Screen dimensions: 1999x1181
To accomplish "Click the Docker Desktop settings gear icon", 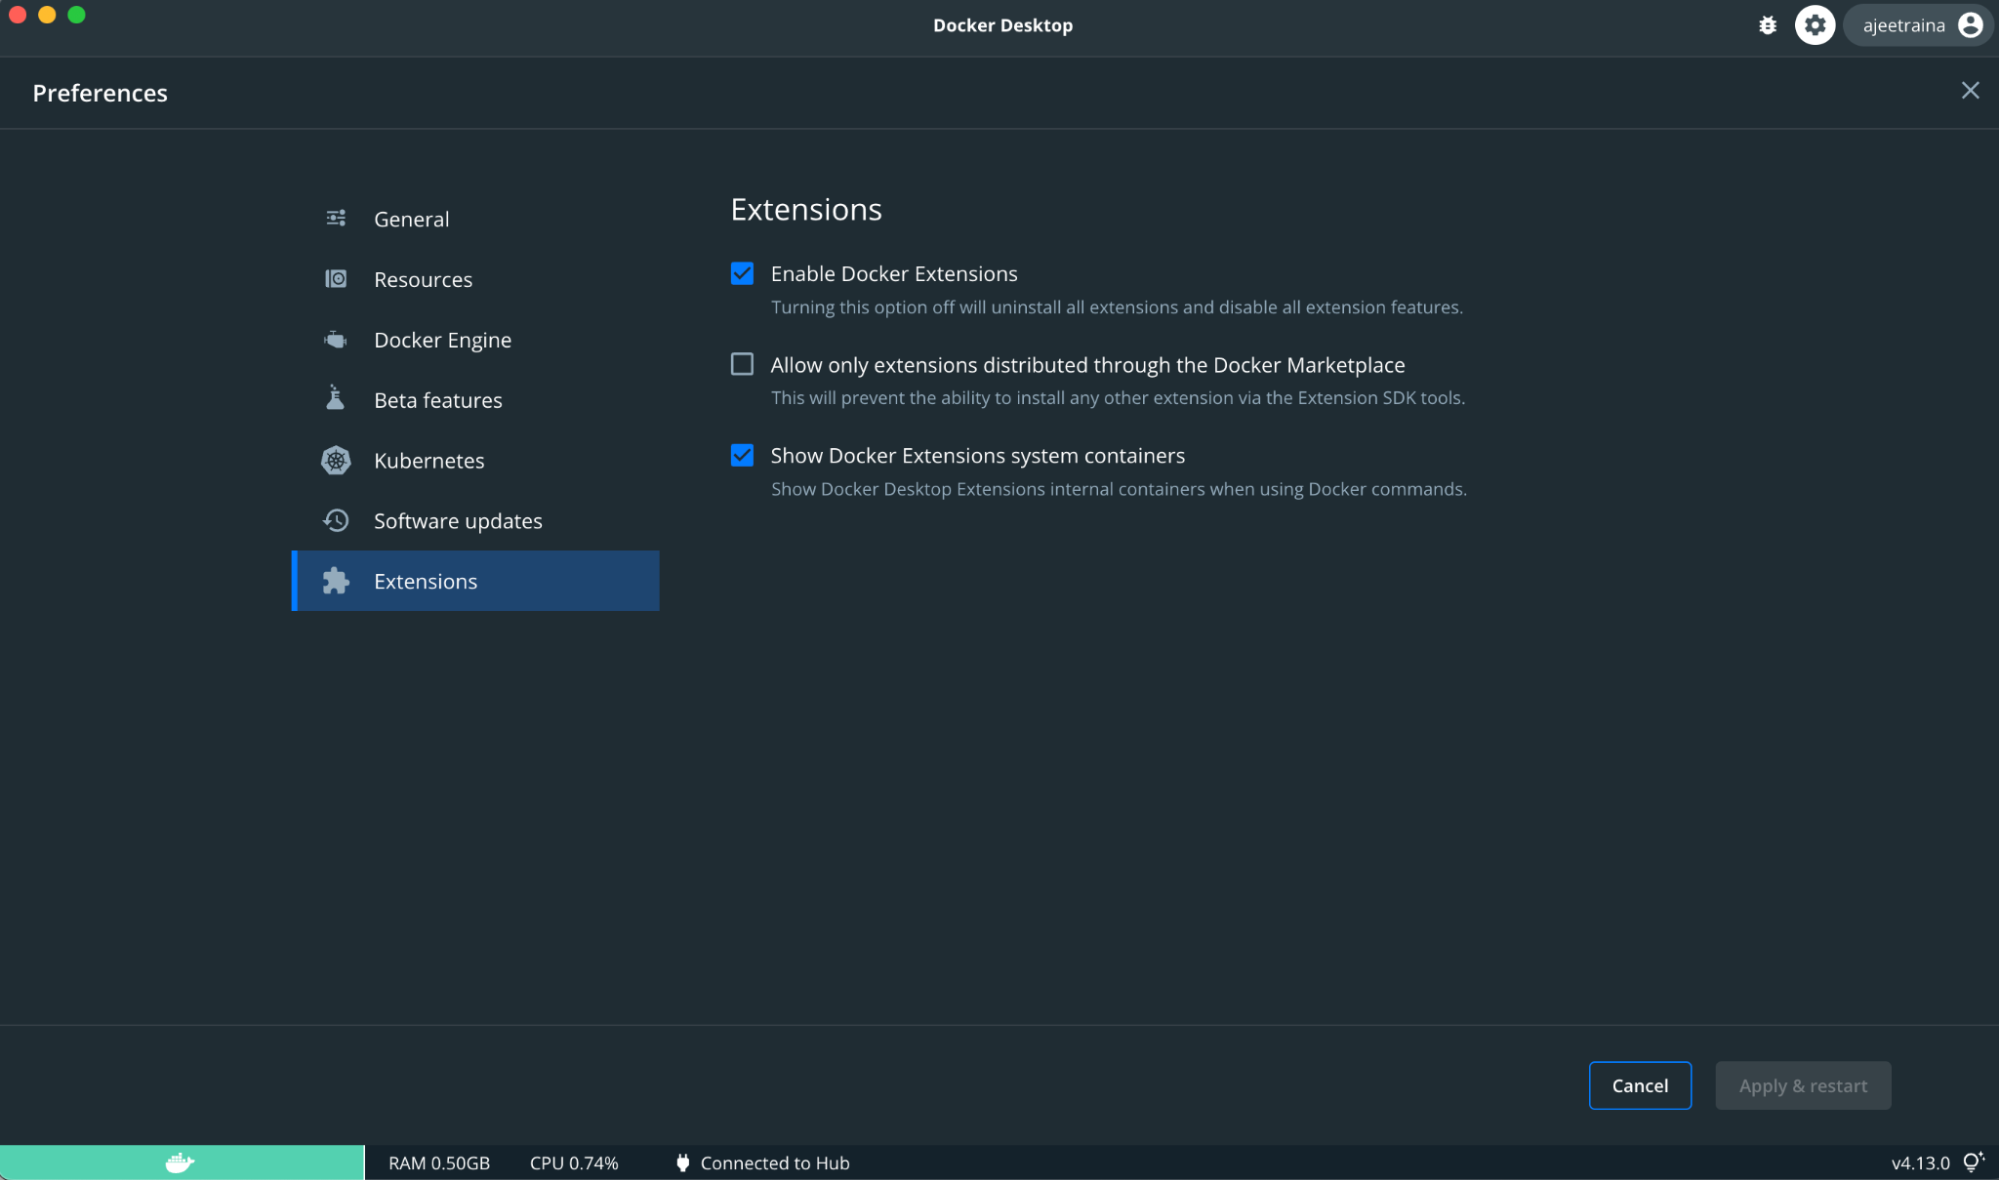I will coord(1815,24).
